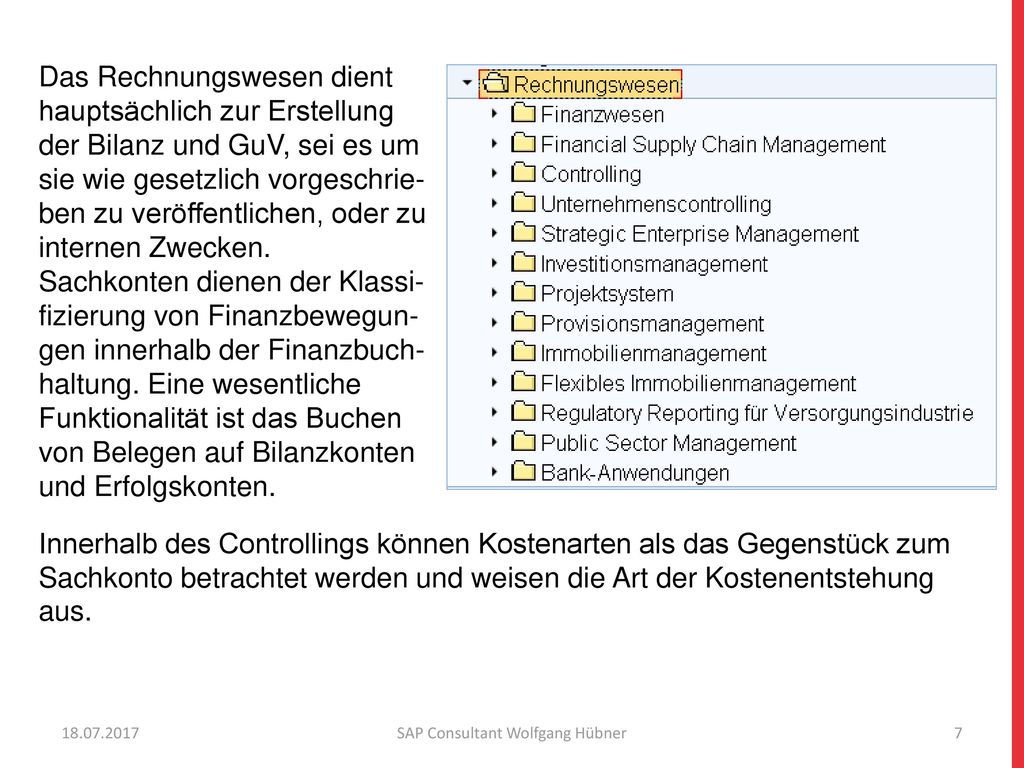Screen dimensions: 1024x768
Task: Select Regulatory Reporting für Versorgungsindustrie entry
Action: 757,413
